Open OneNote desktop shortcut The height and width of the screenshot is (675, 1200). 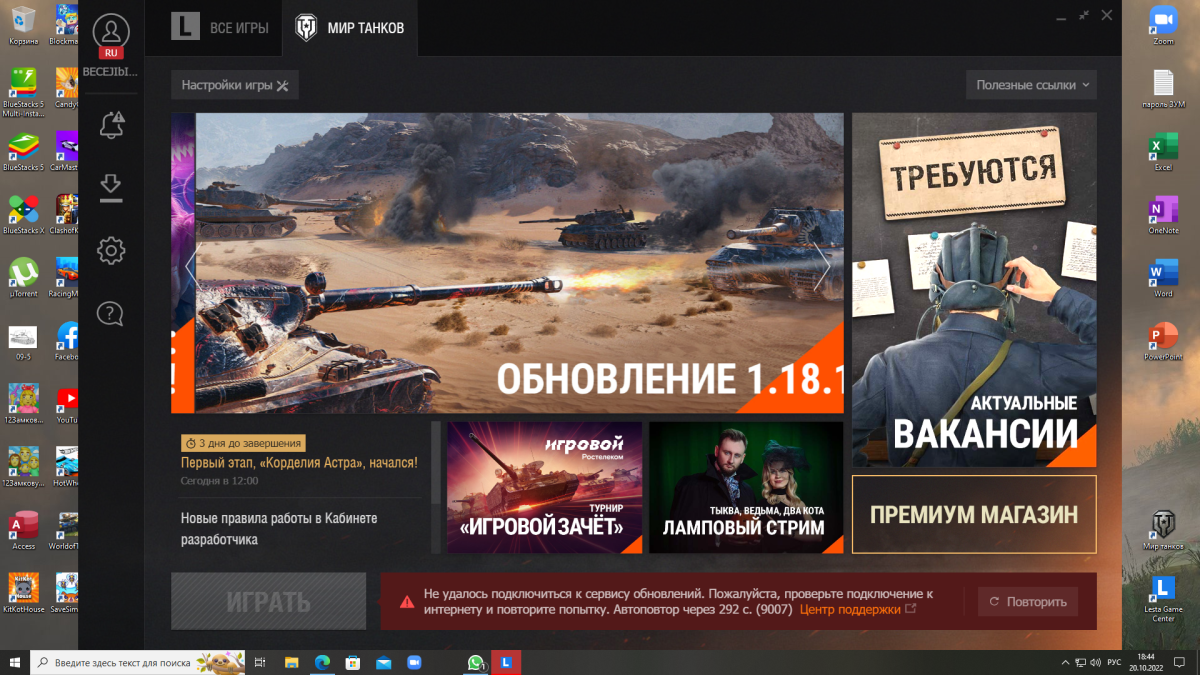1163,214
